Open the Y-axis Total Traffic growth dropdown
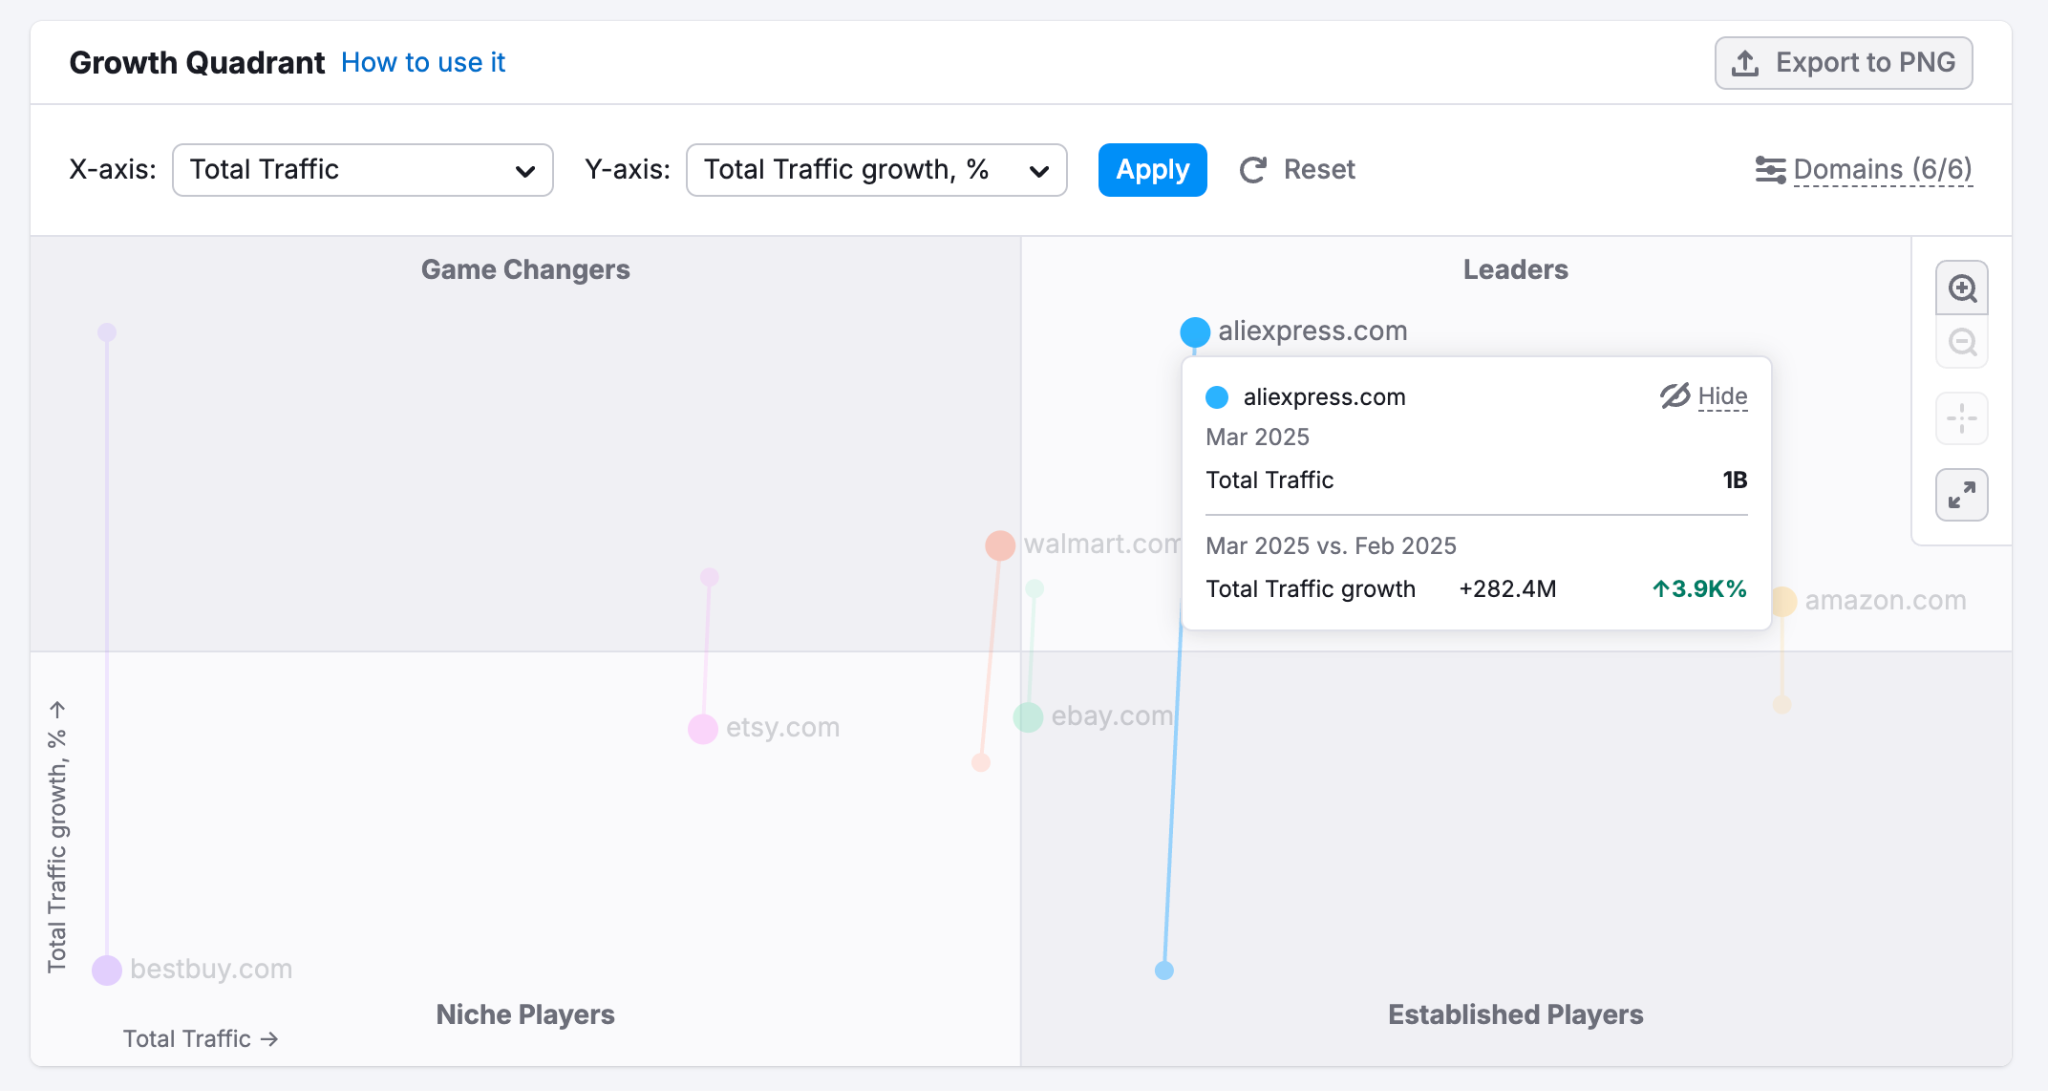This screenshot has height=1091, width=2048. pyautogui.click(x=876, y=170)
